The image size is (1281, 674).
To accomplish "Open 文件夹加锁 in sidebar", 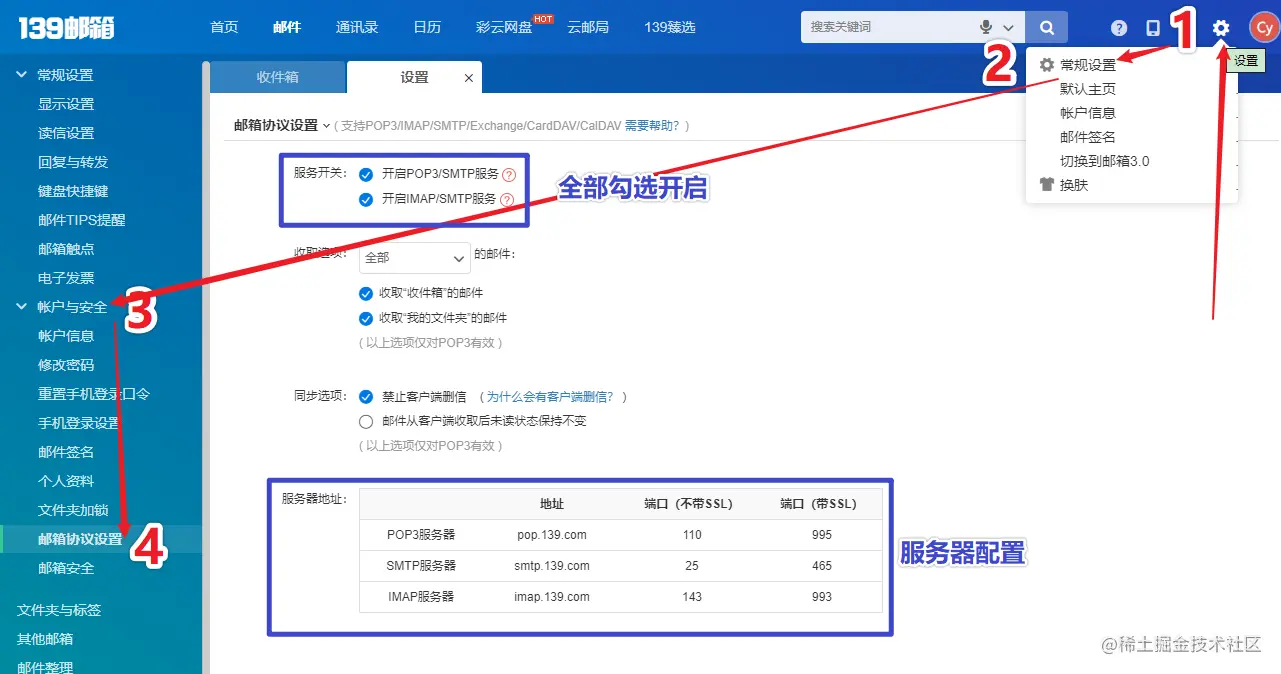I will point(73,510).
